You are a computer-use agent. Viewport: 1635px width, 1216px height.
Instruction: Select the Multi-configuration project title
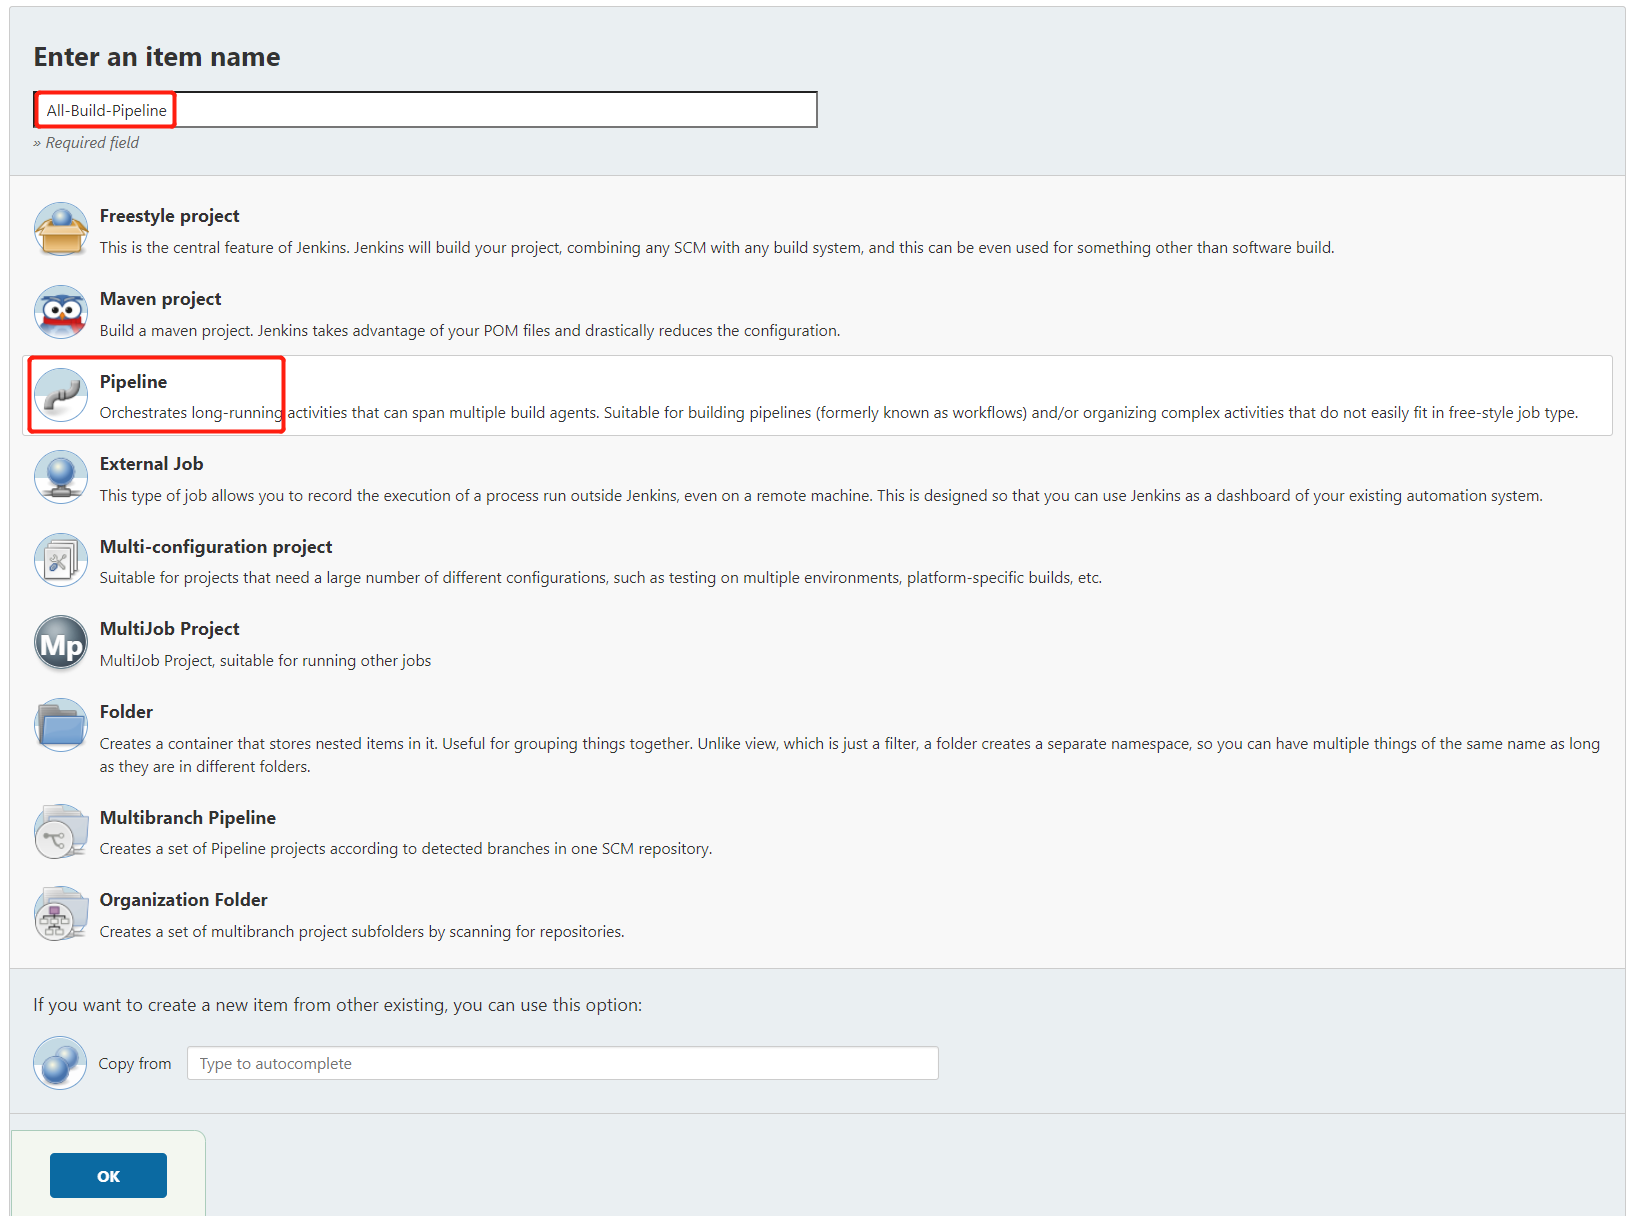[x=216, y=547]
